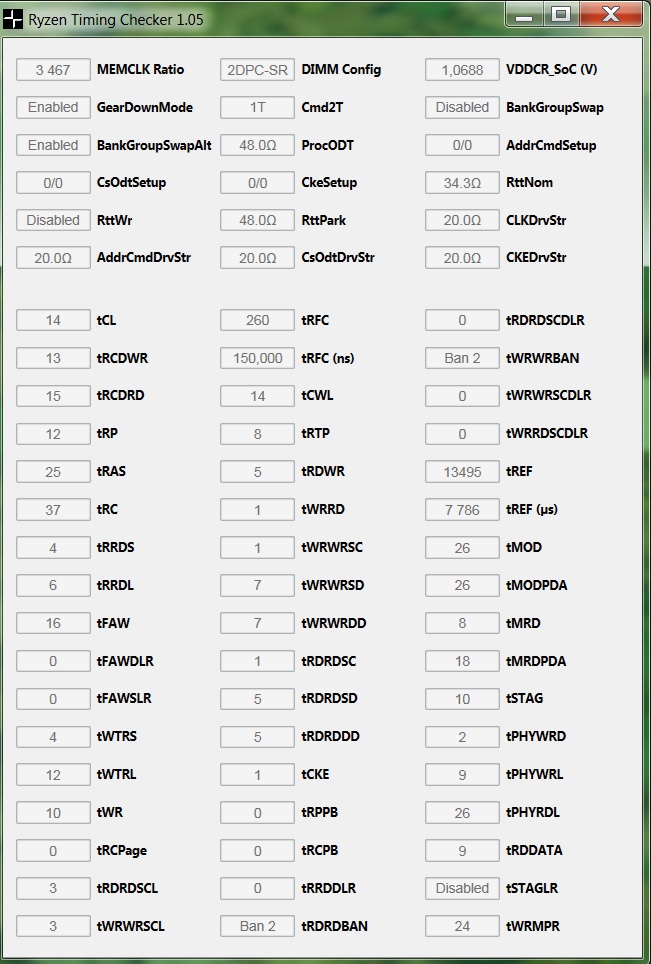The height and width of the screenshot is (964, 651).
Task: Click the ProcODT 48.0Ω field
Action: [x=258, y=146]
